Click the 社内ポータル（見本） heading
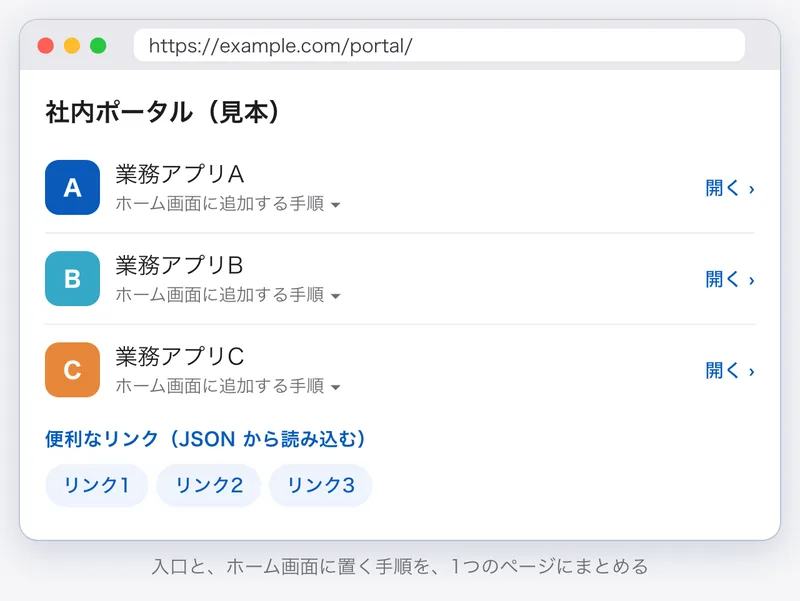The image size is (800, 601). click(163, 112)
